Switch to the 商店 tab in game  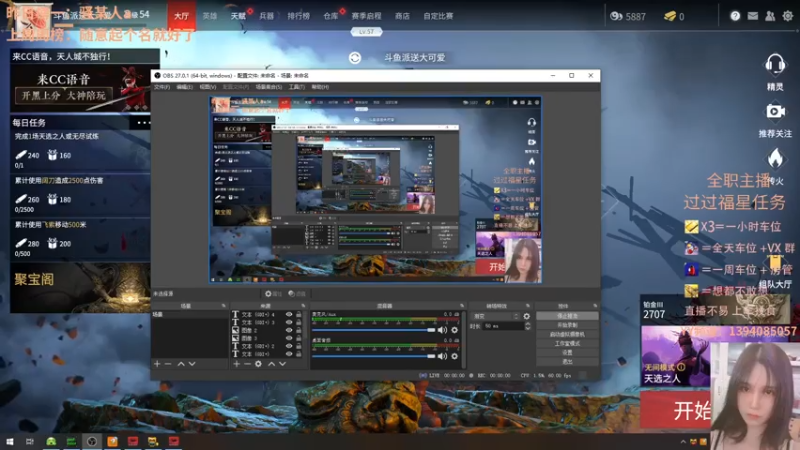402,16
